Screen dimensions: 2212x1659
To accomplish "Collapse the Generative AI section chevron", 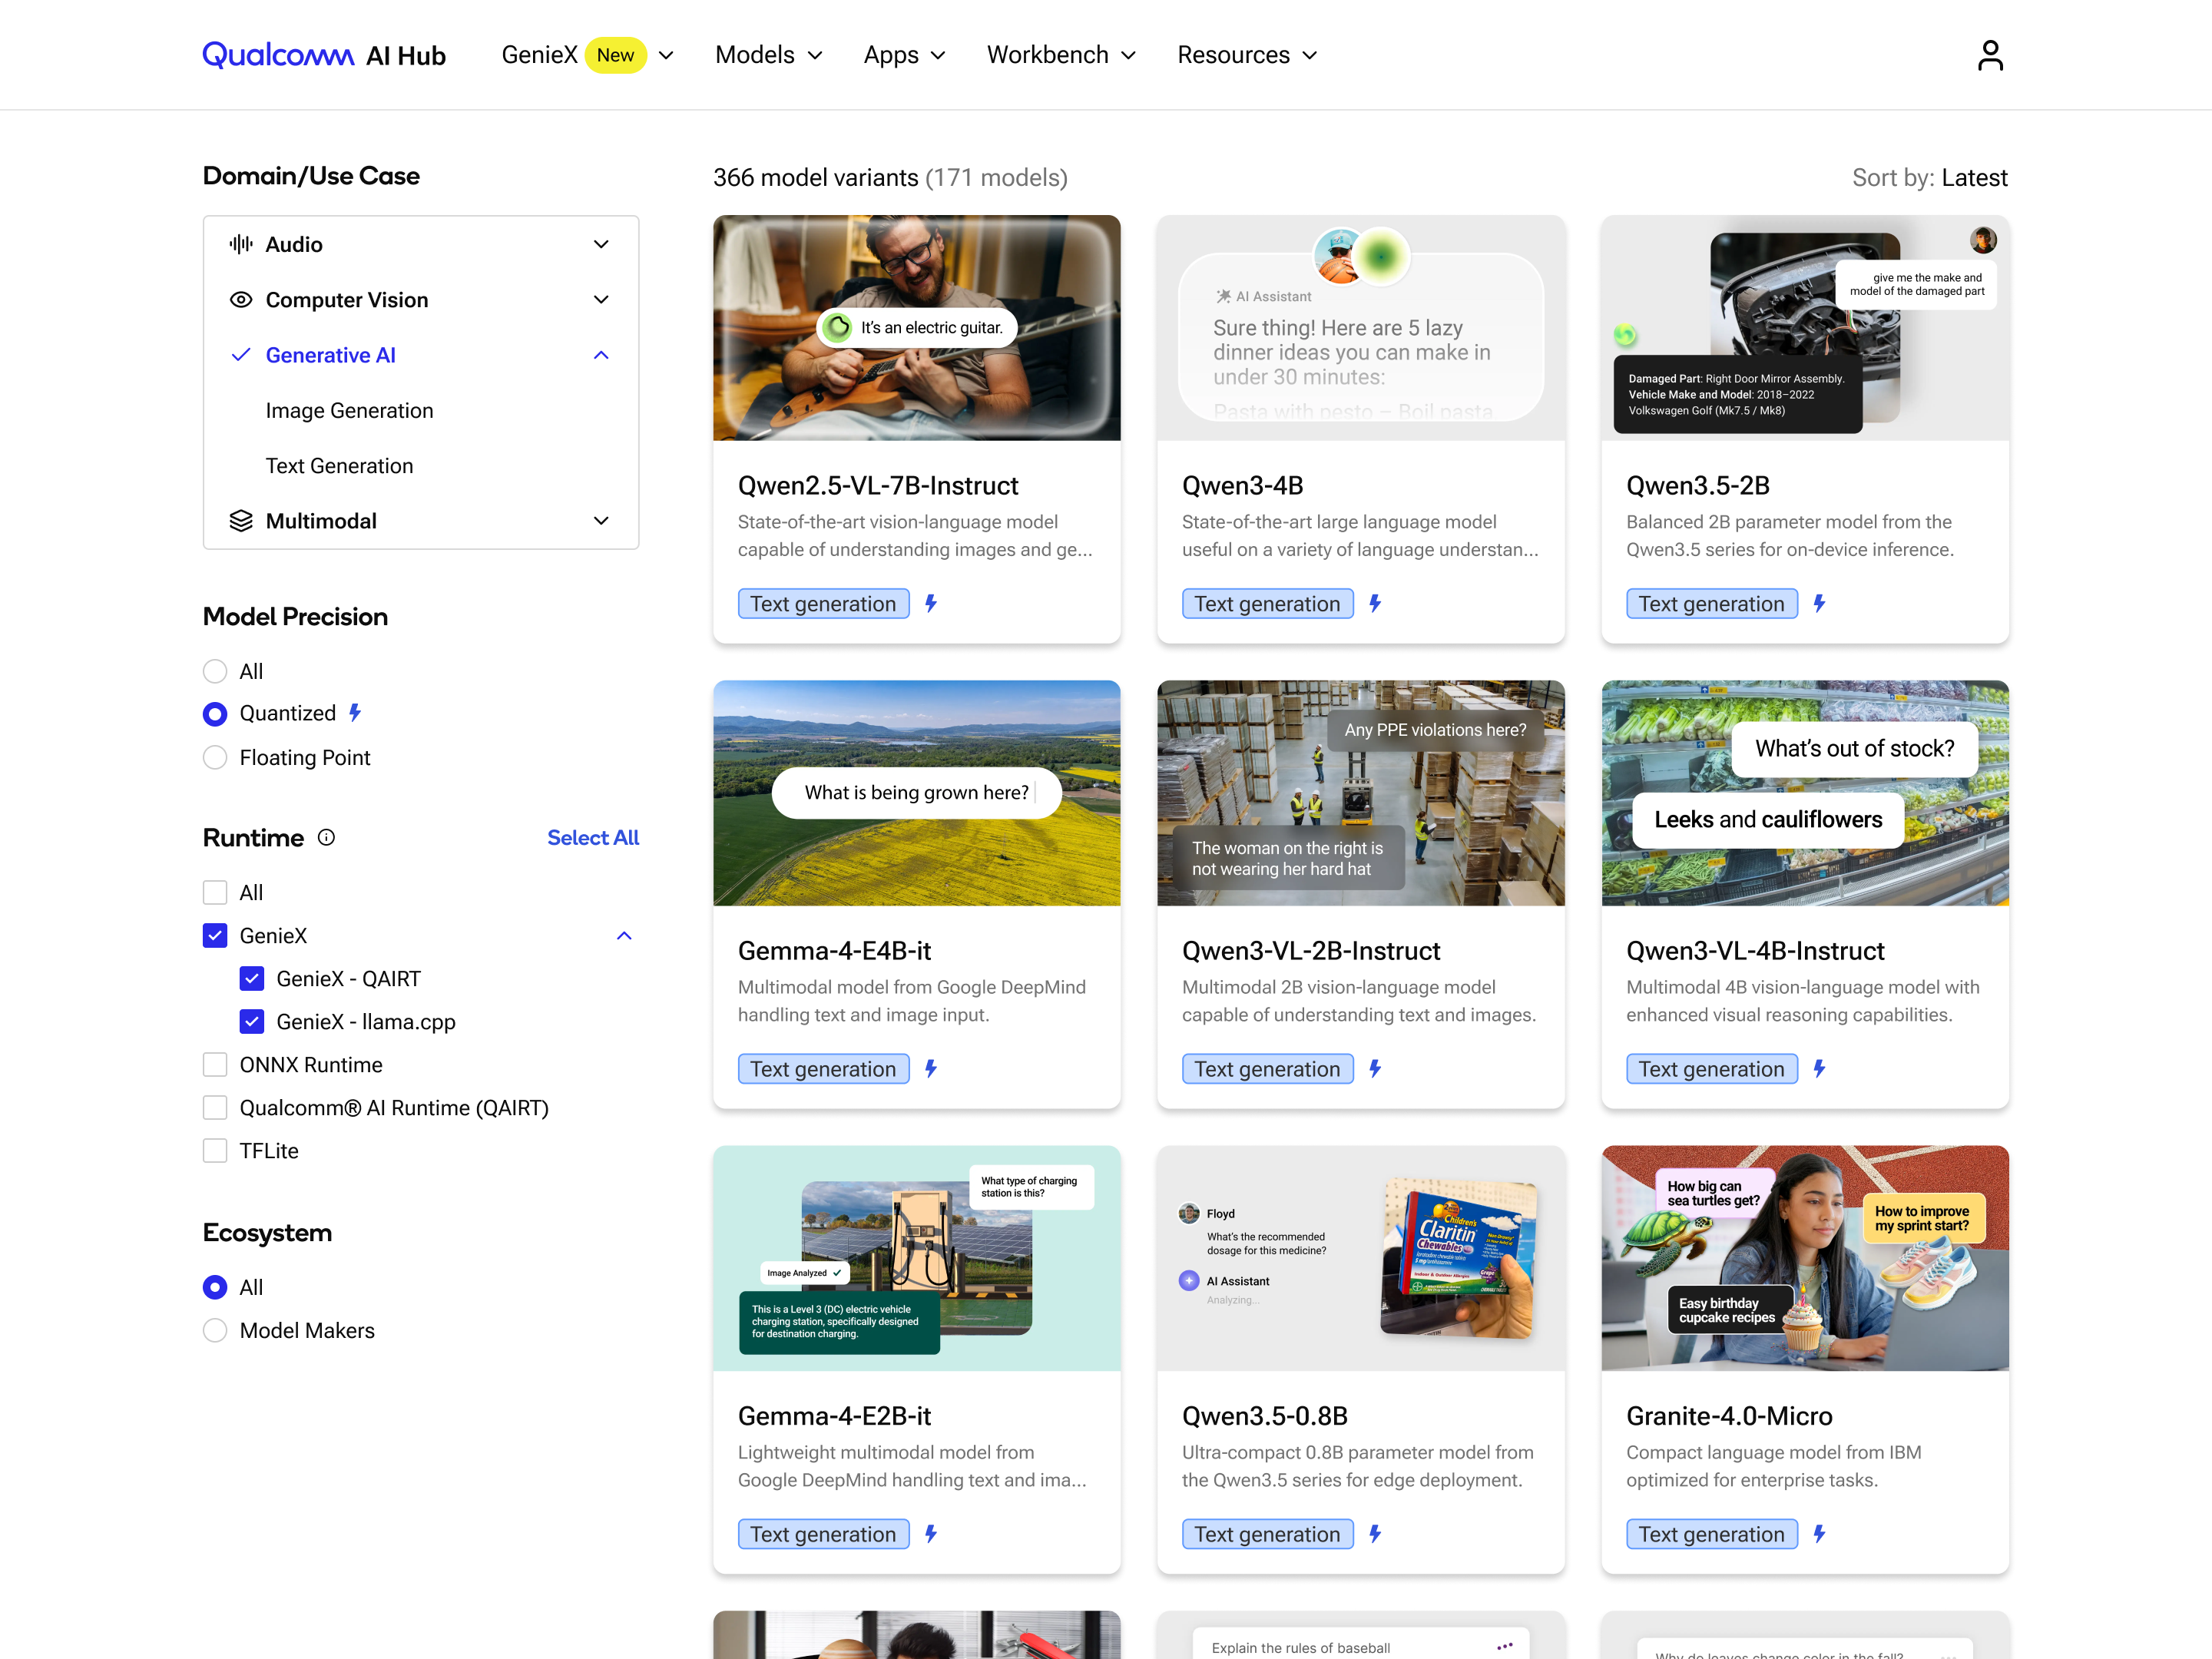I will click(x=601, y=355).
